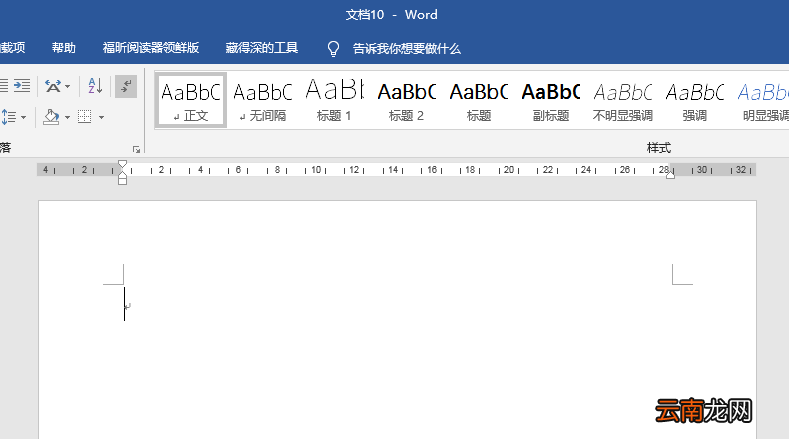Click in the document page body
This screenshot has width=789, height=439.
pyautogui.click(x=398, y=320)
